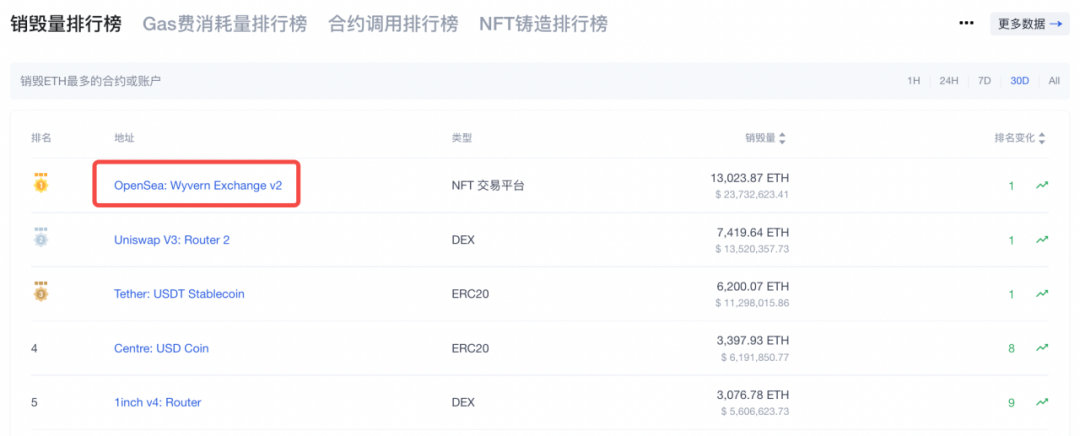Screen dimensions: 1080x436
Task: Open Centre: USD Coin address link
Action: click(161, 348)
